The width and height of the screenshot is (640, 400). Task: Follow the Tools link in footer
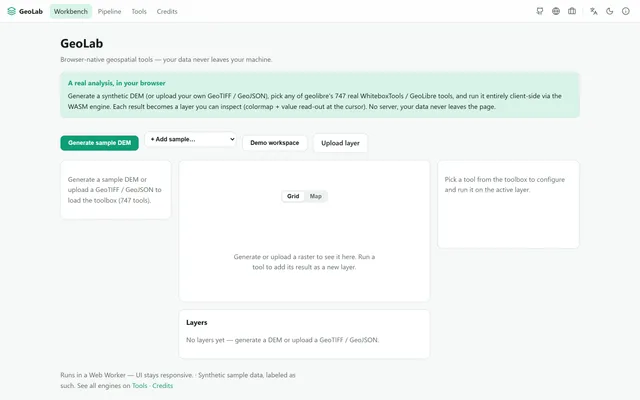[140, 386]
